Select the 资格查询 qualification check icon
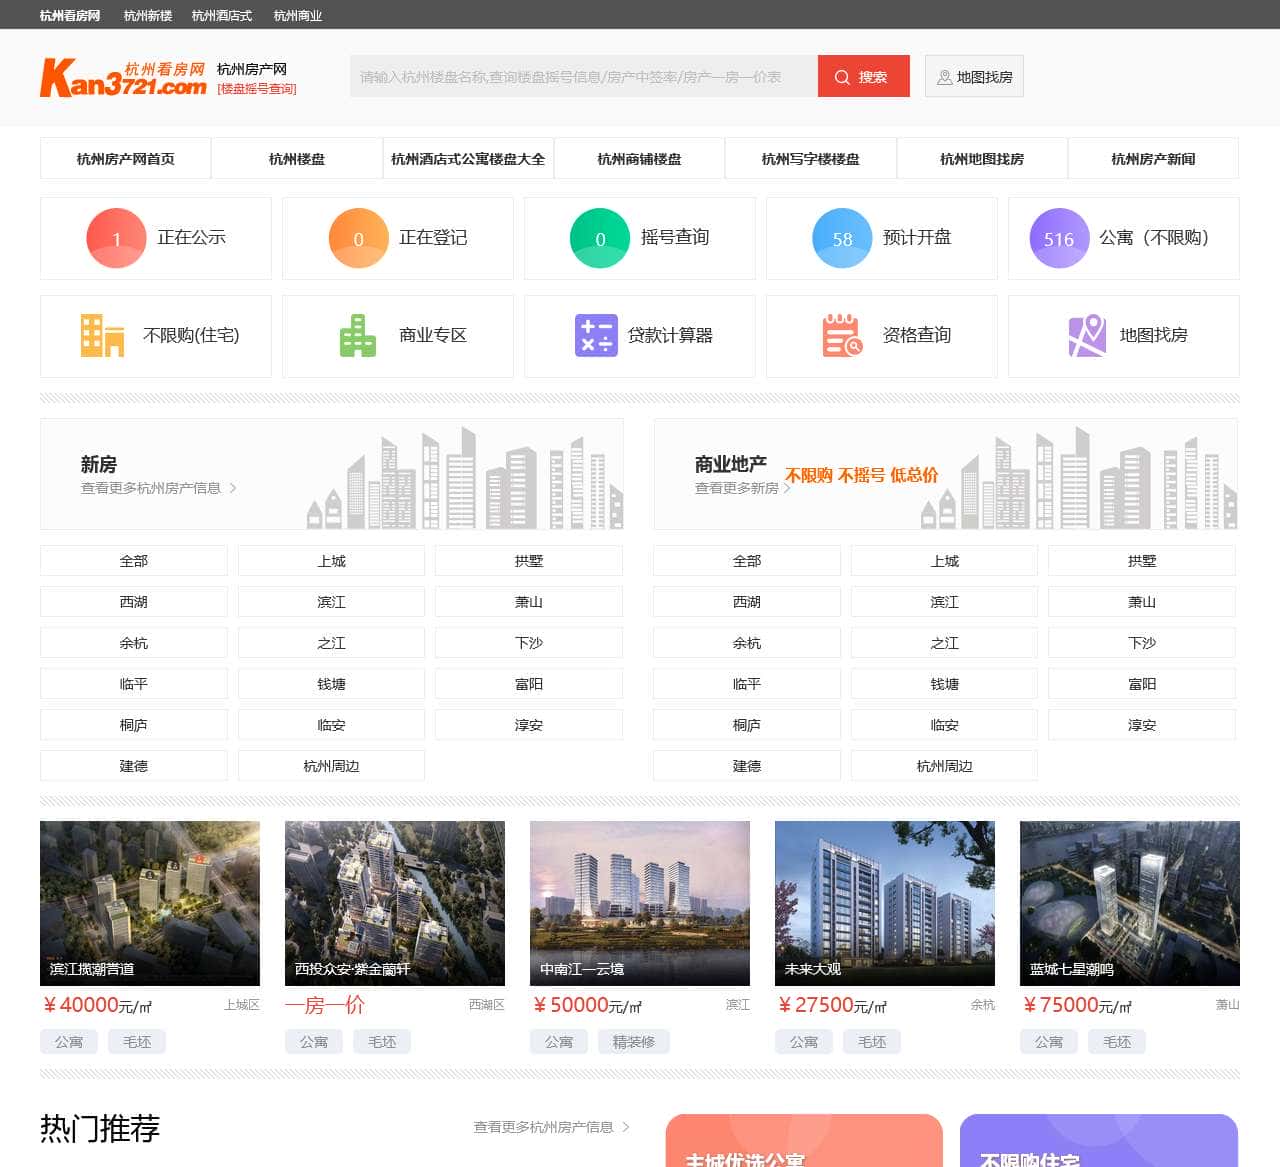The width and height of the screenshot is (1280, 1167). point(838,336)
